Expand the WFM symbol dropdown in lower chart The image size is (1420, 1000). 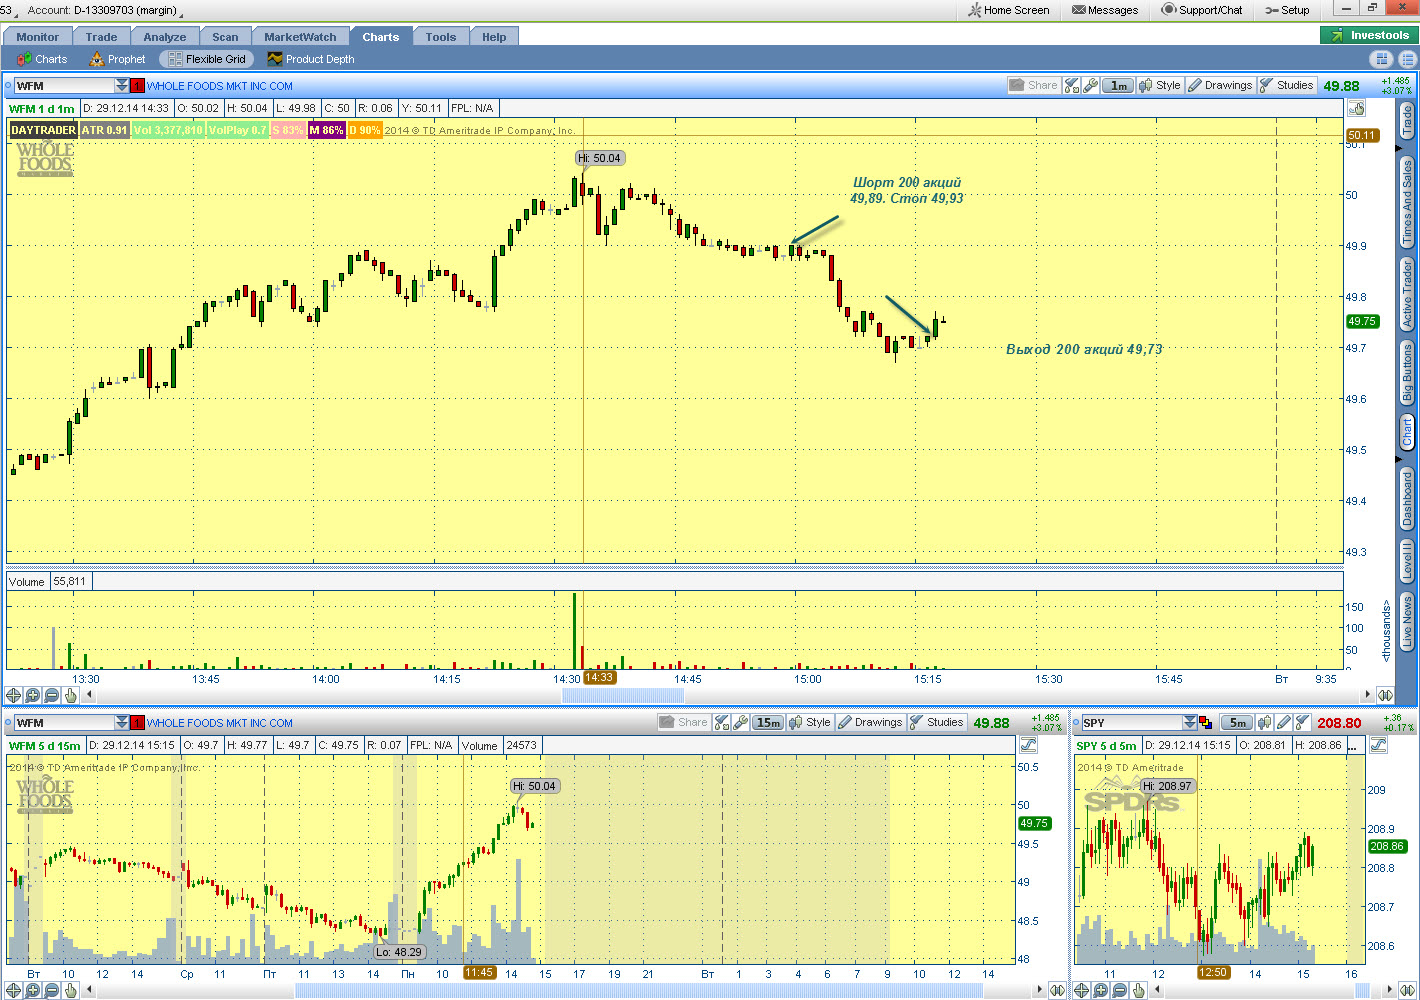click(x=122, y=723)
